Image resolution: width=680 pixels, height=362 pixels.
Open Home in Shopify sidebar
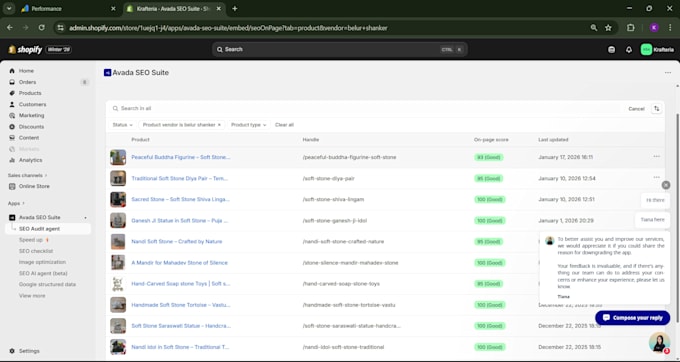pos(26,71)
